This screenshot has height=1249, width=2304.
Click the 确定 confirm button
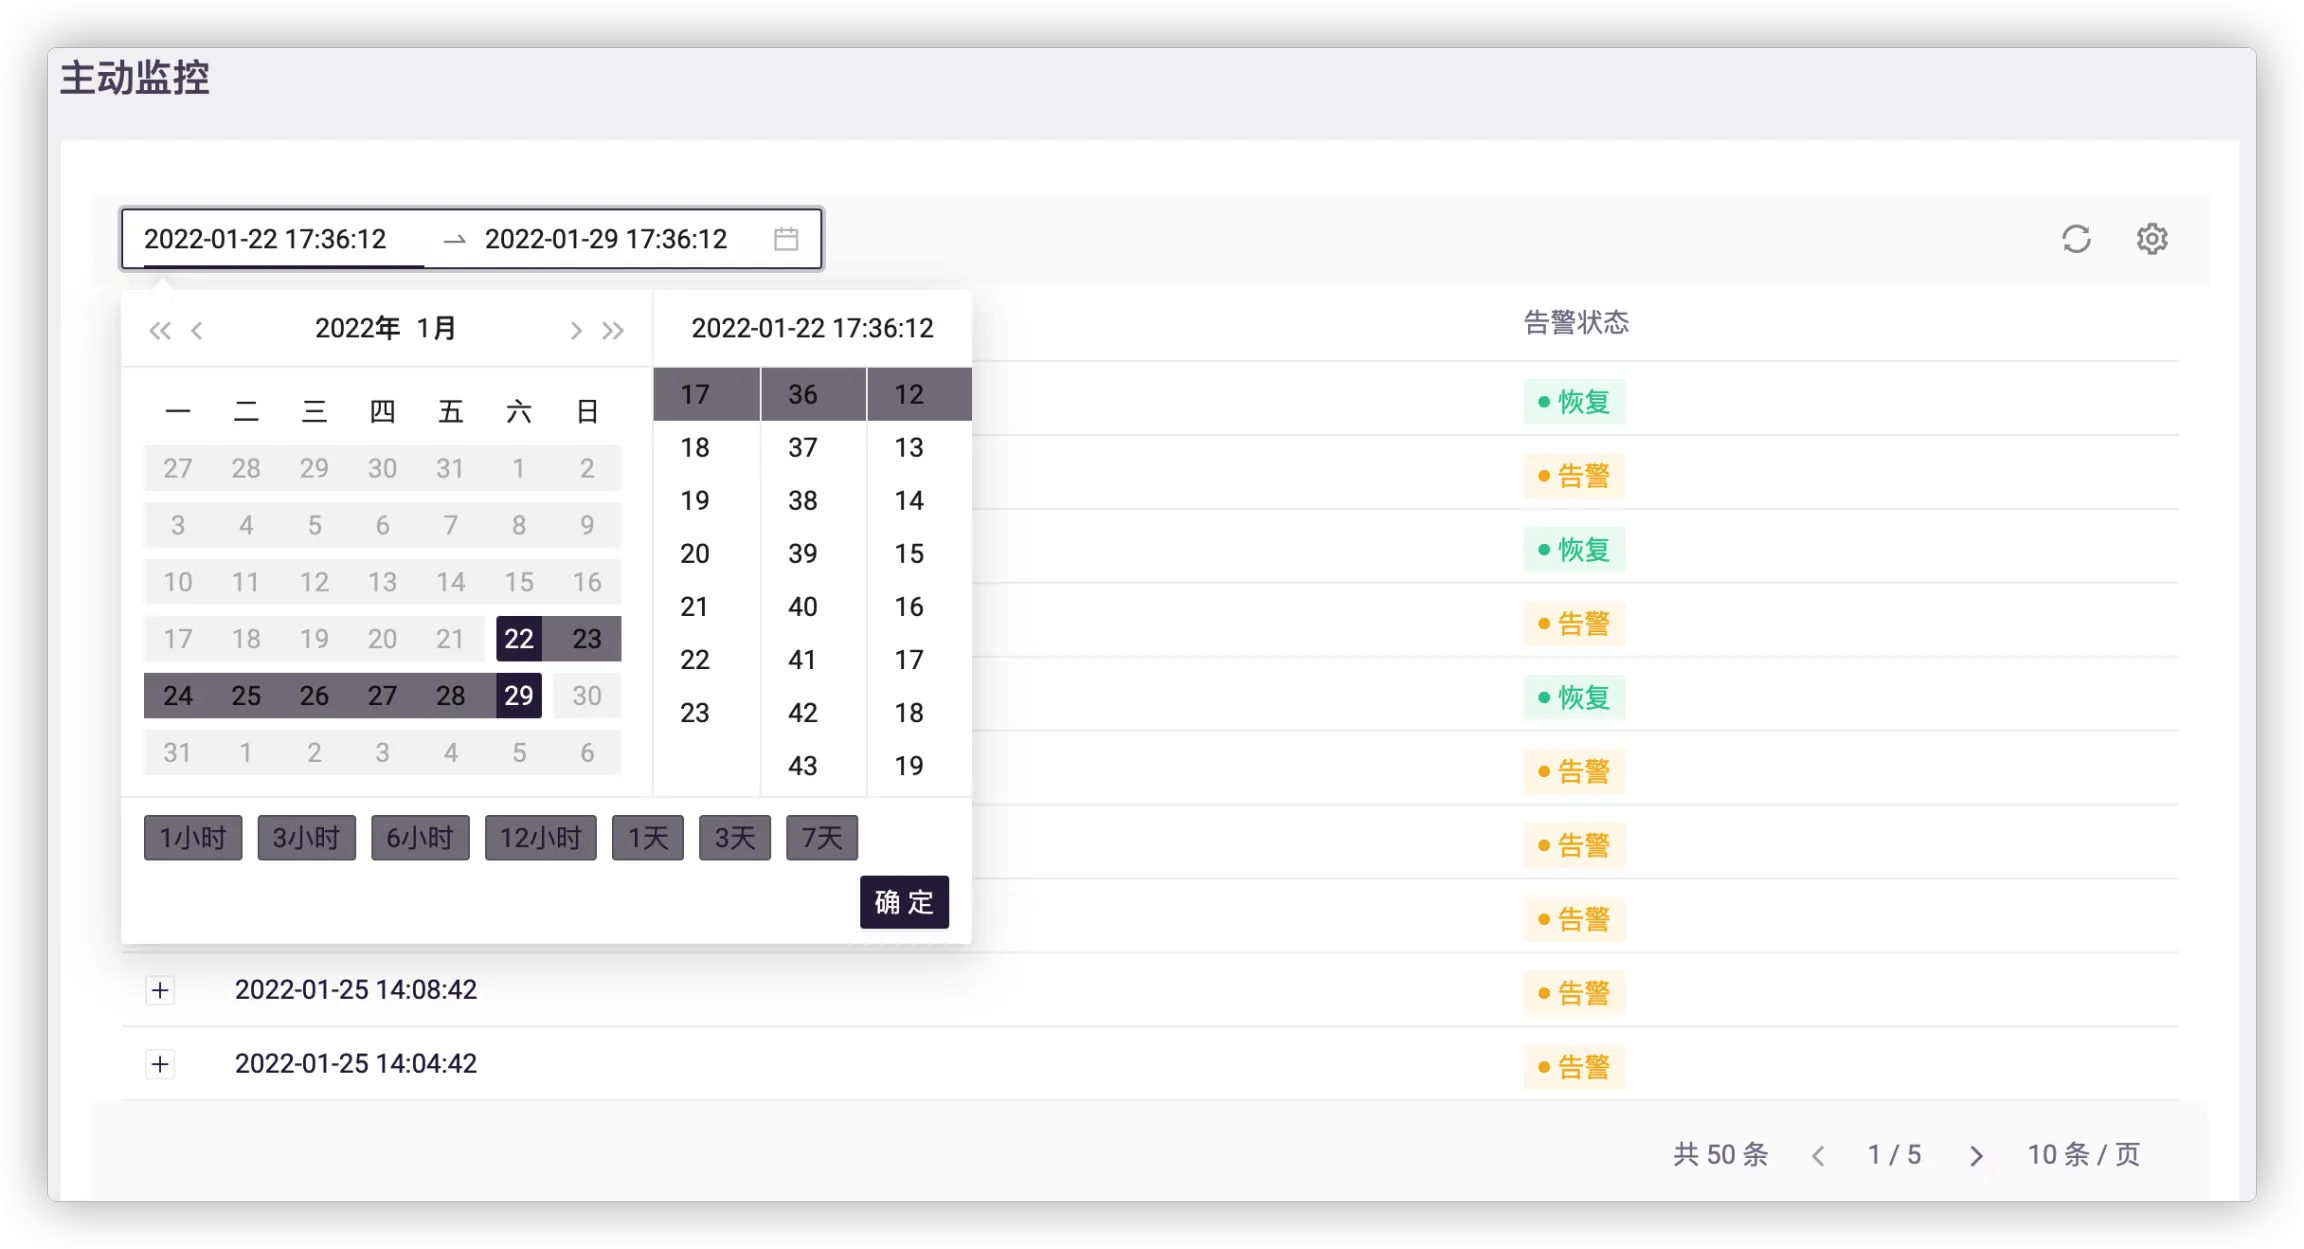click(x=904, y=902)
